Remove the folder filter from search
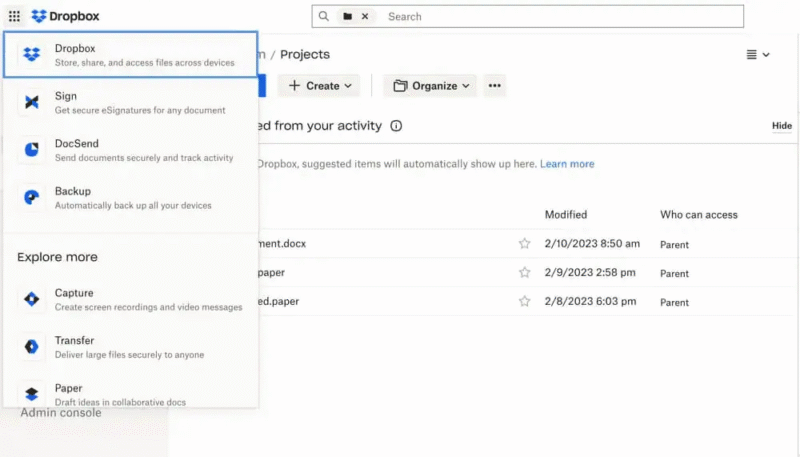The width and height of the screenshot is (800, 457). coord(365,16)
